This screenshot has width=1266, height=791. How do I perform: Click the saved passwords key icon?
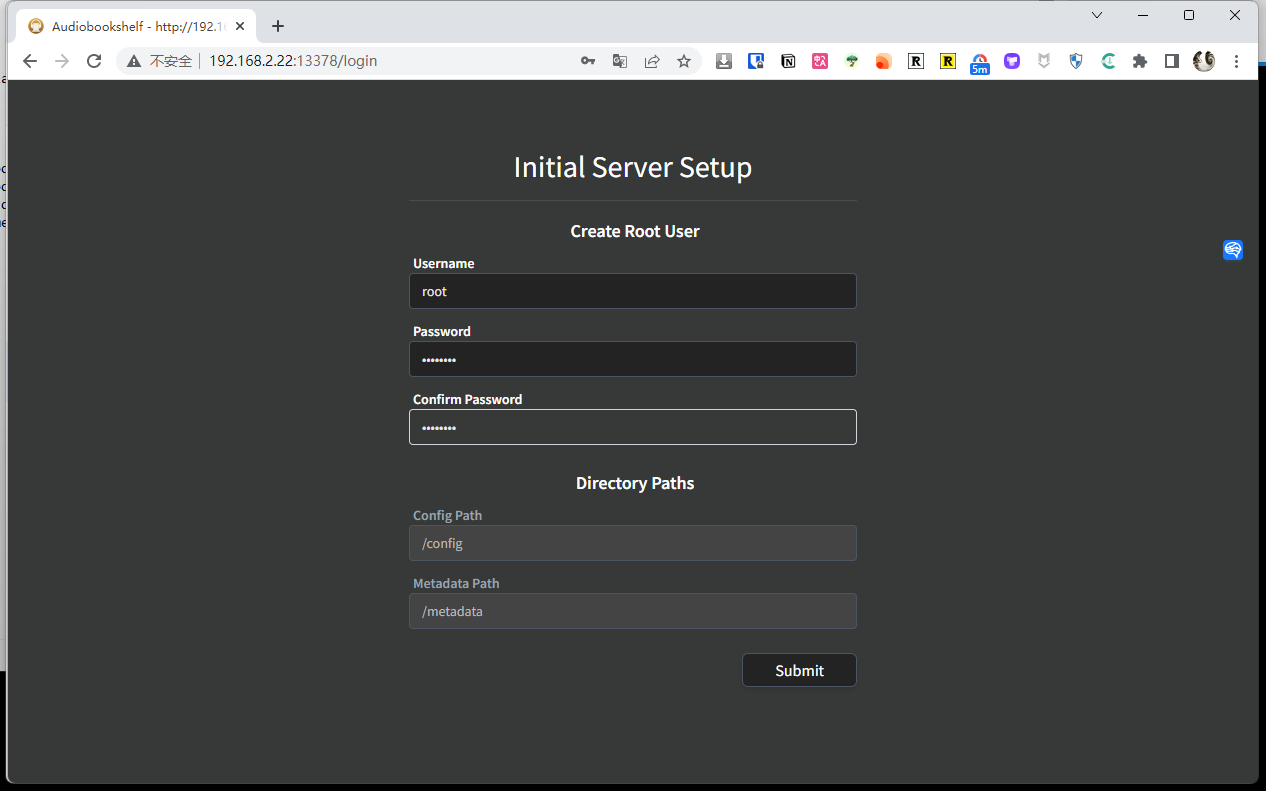pos(588,61)
